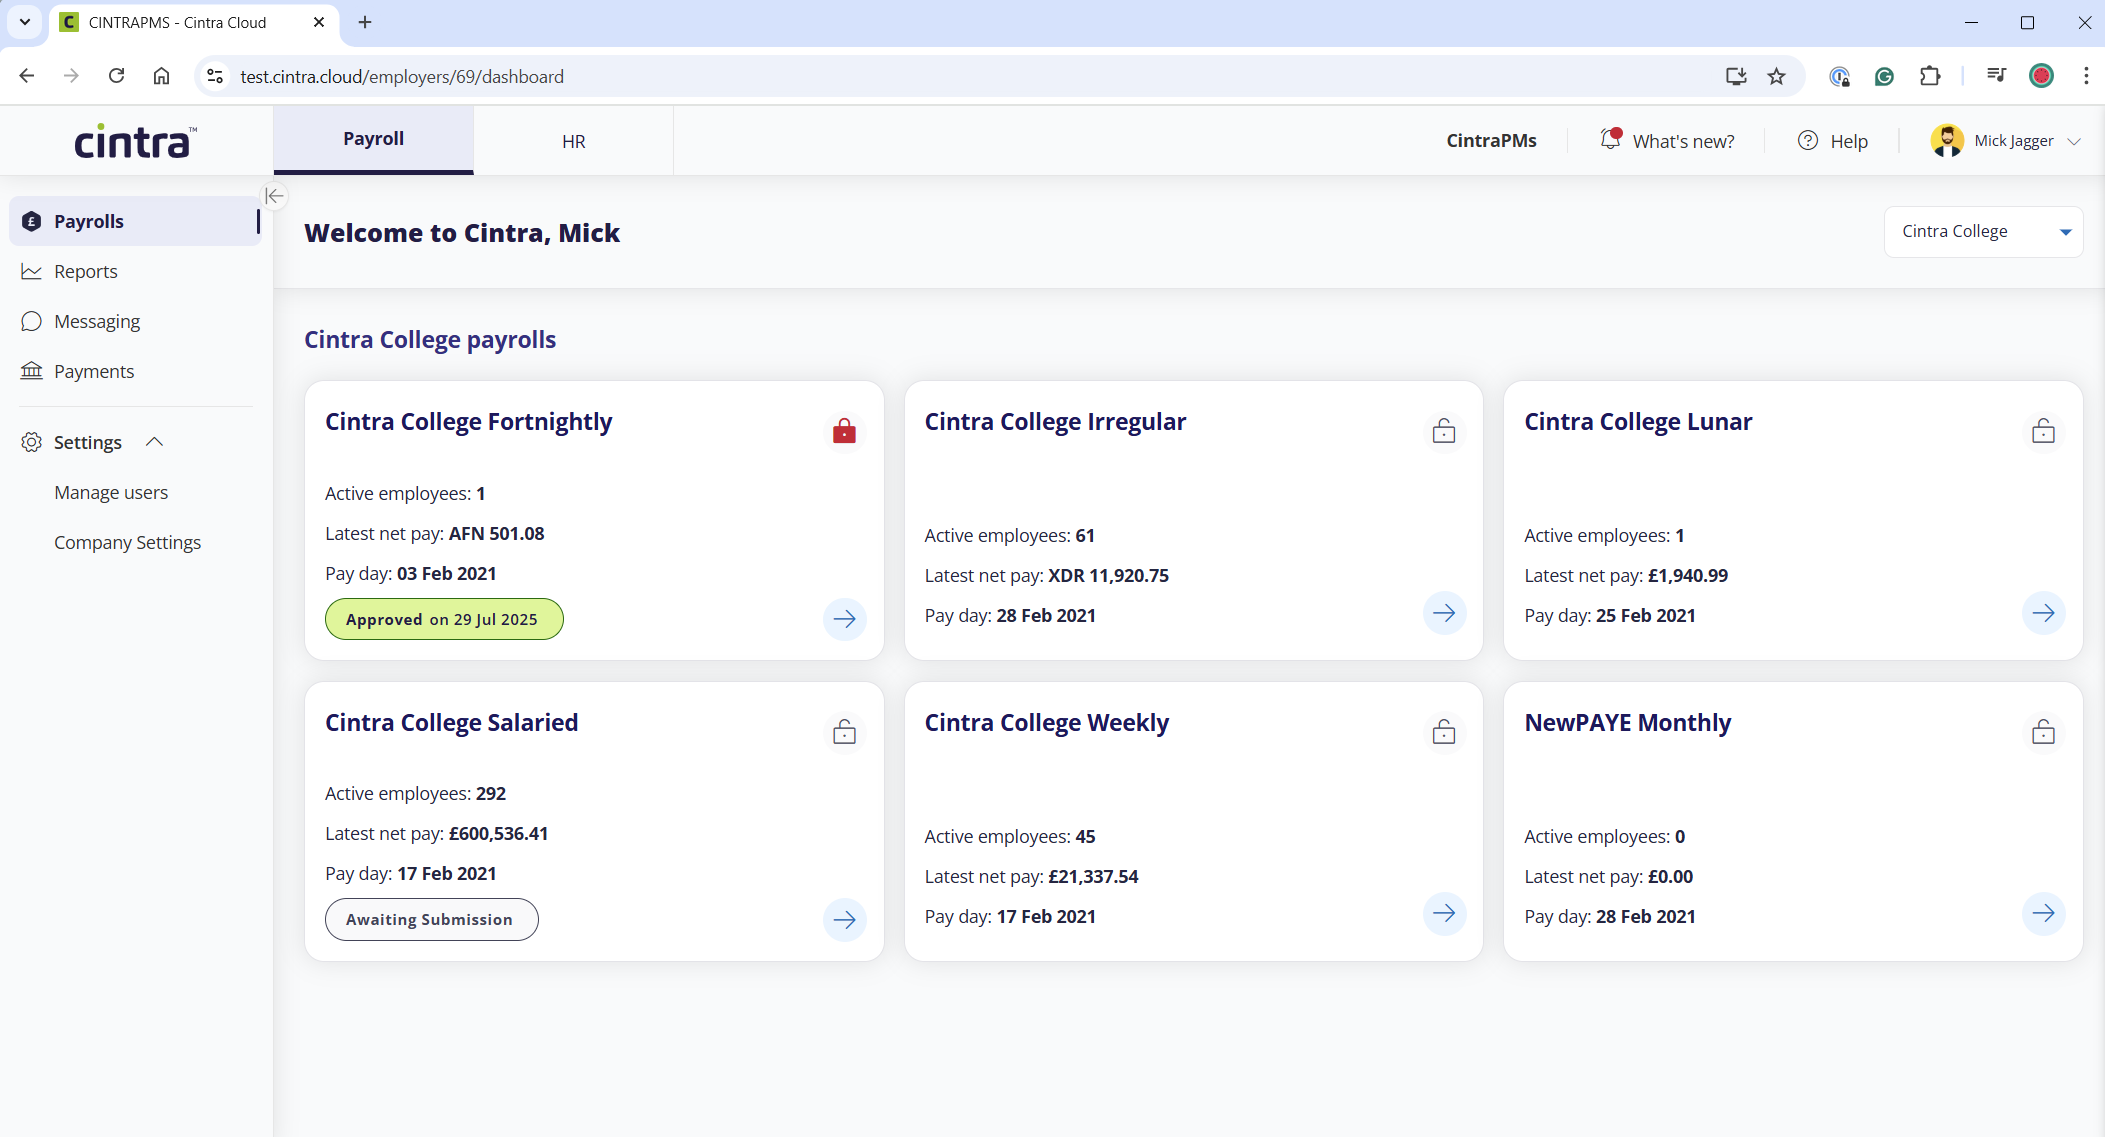Click the Payments bank icon
The height and width of the screenshot is (1137, 2105).
[x=32, y=371]
